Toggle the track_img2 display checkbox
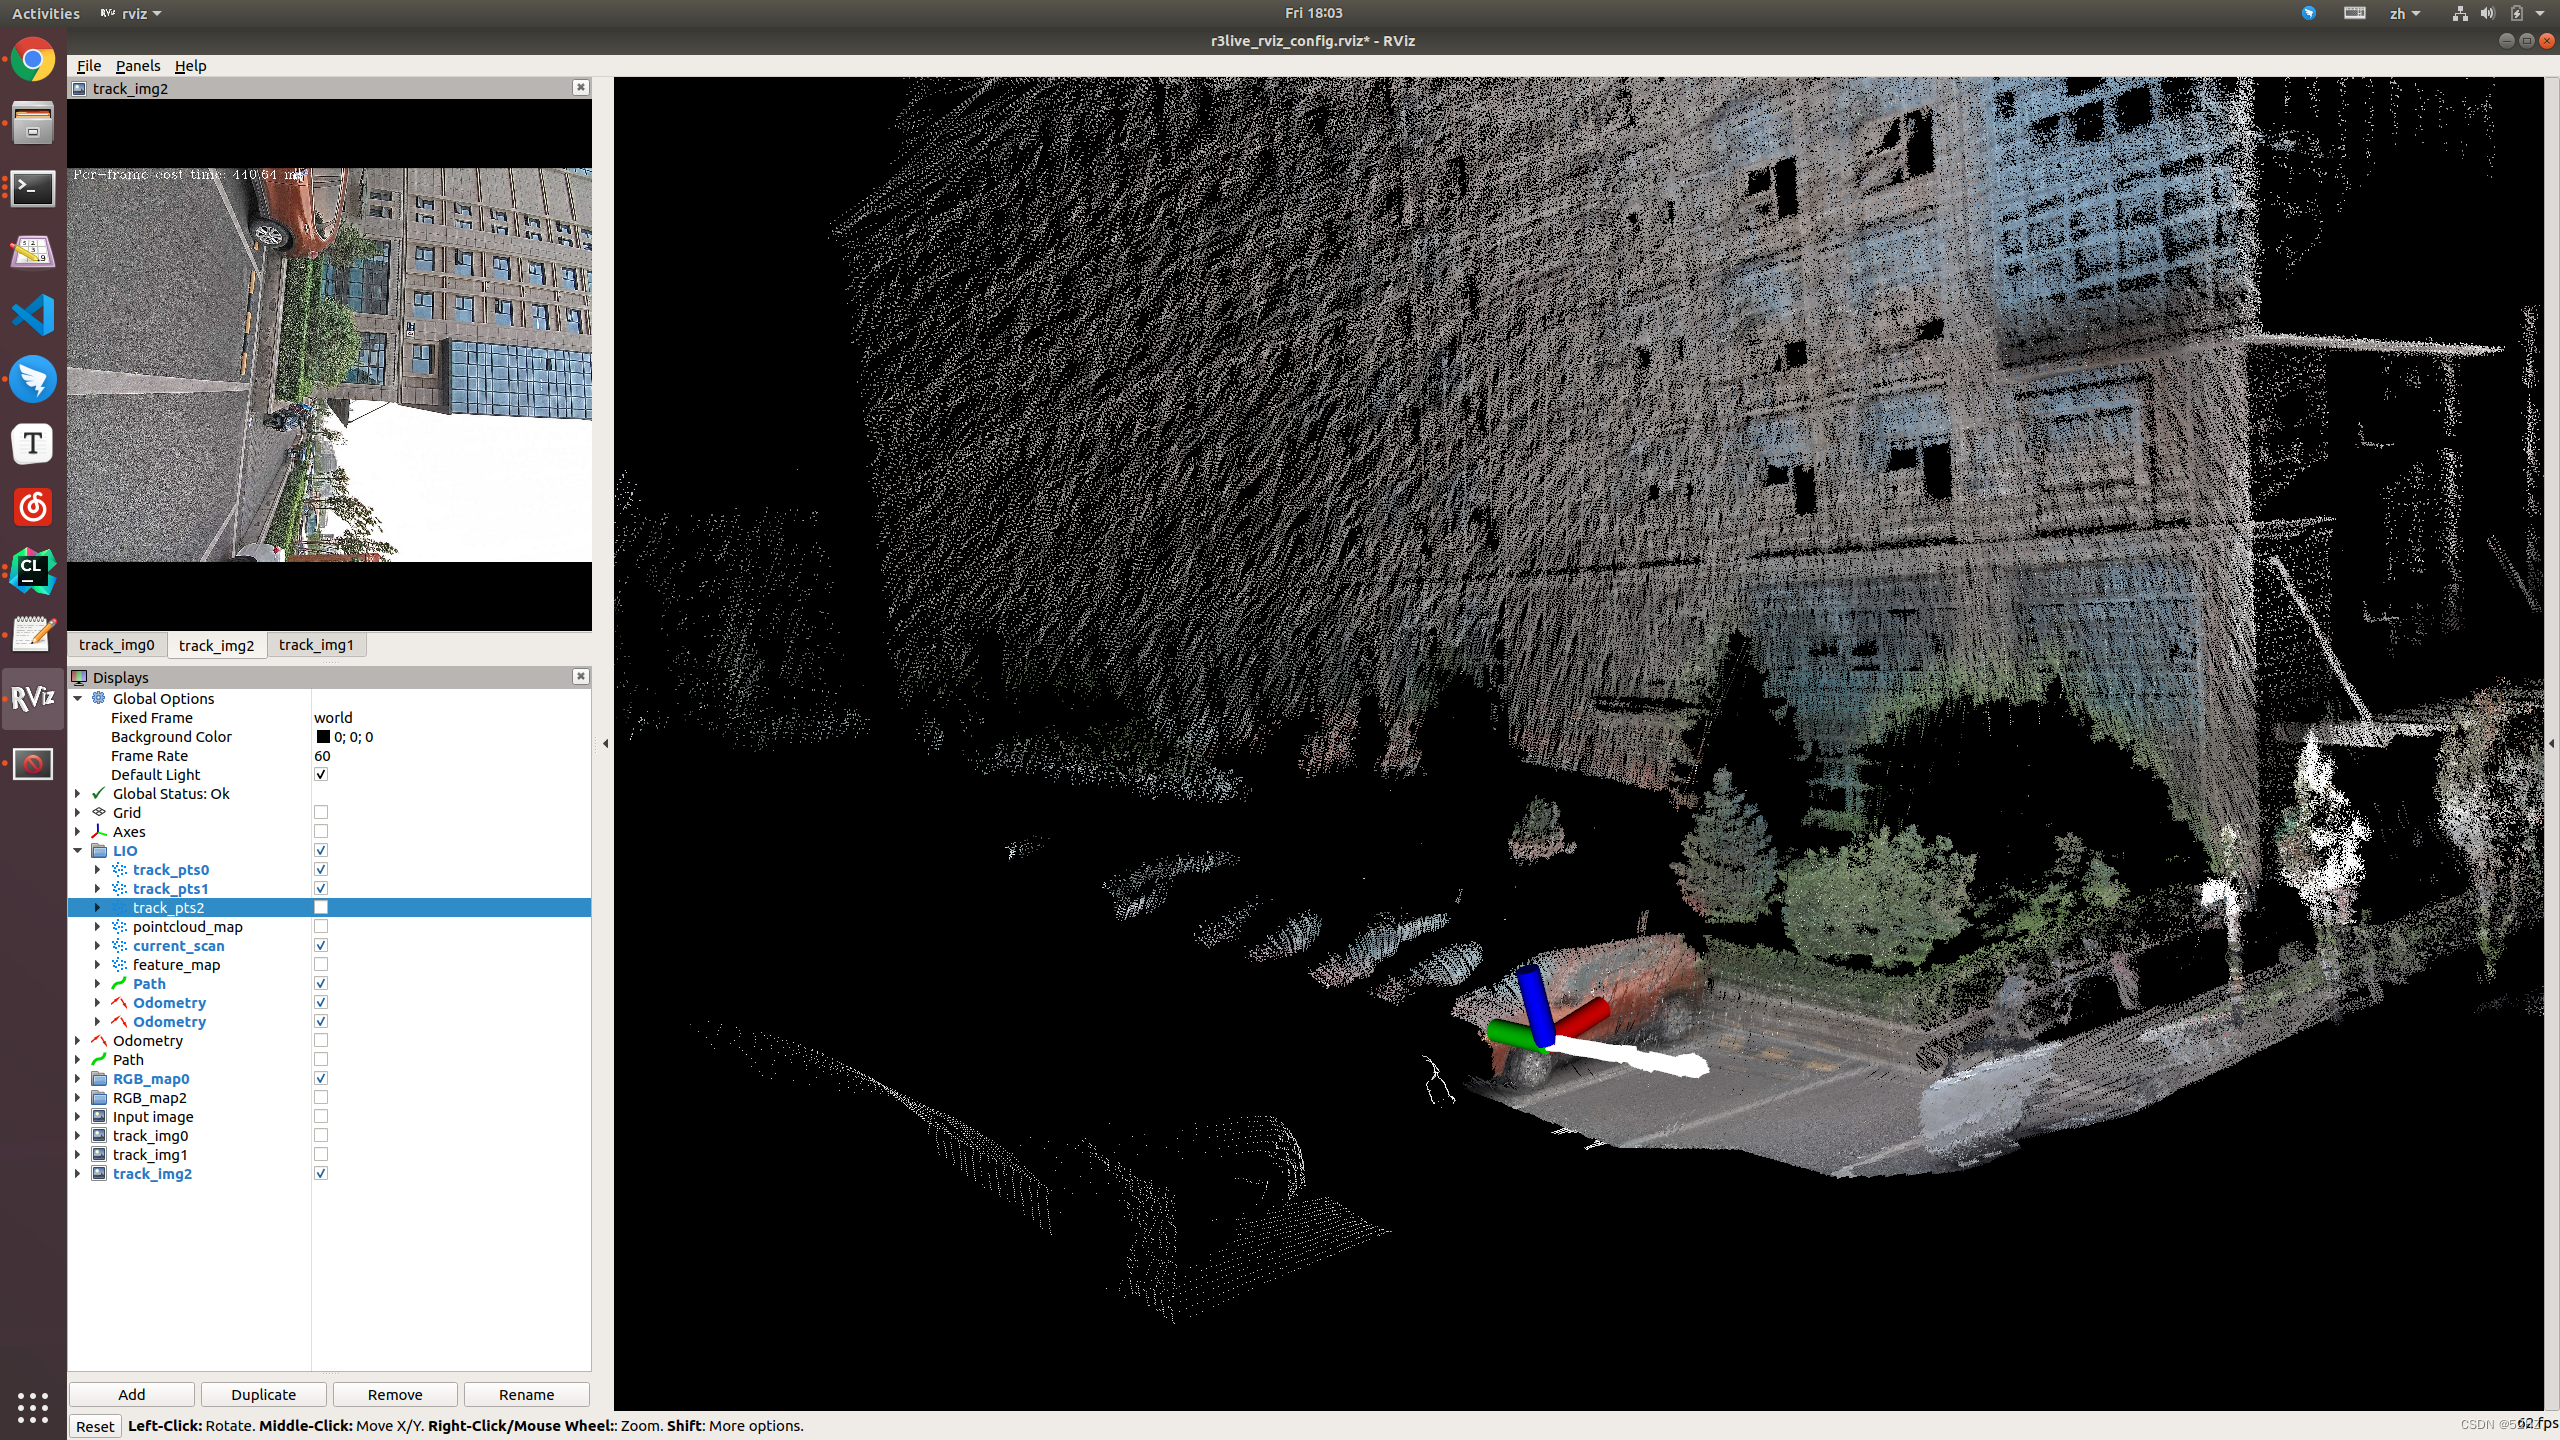The width and height of the screenshot is (2560, 1440). (x=320, y=1173)
